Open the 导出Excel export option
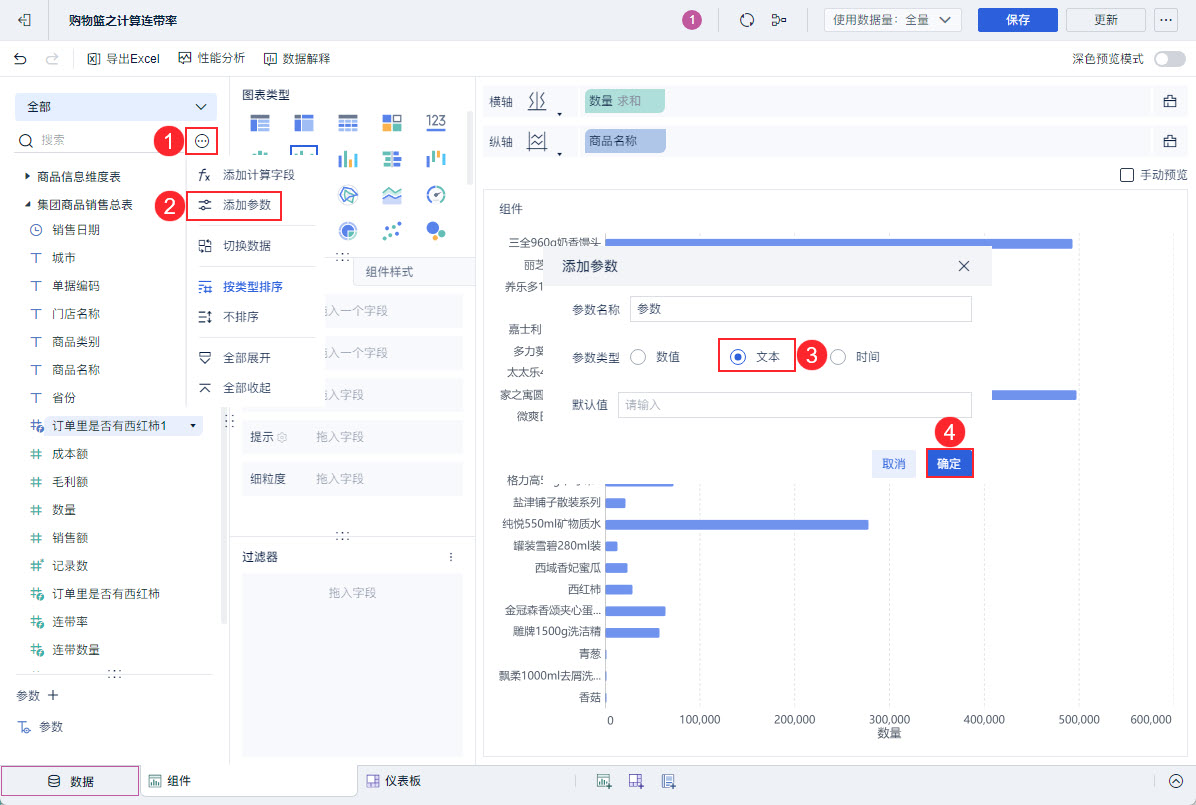This screenshot has width=1196, height=805. [x=124, y=59]
